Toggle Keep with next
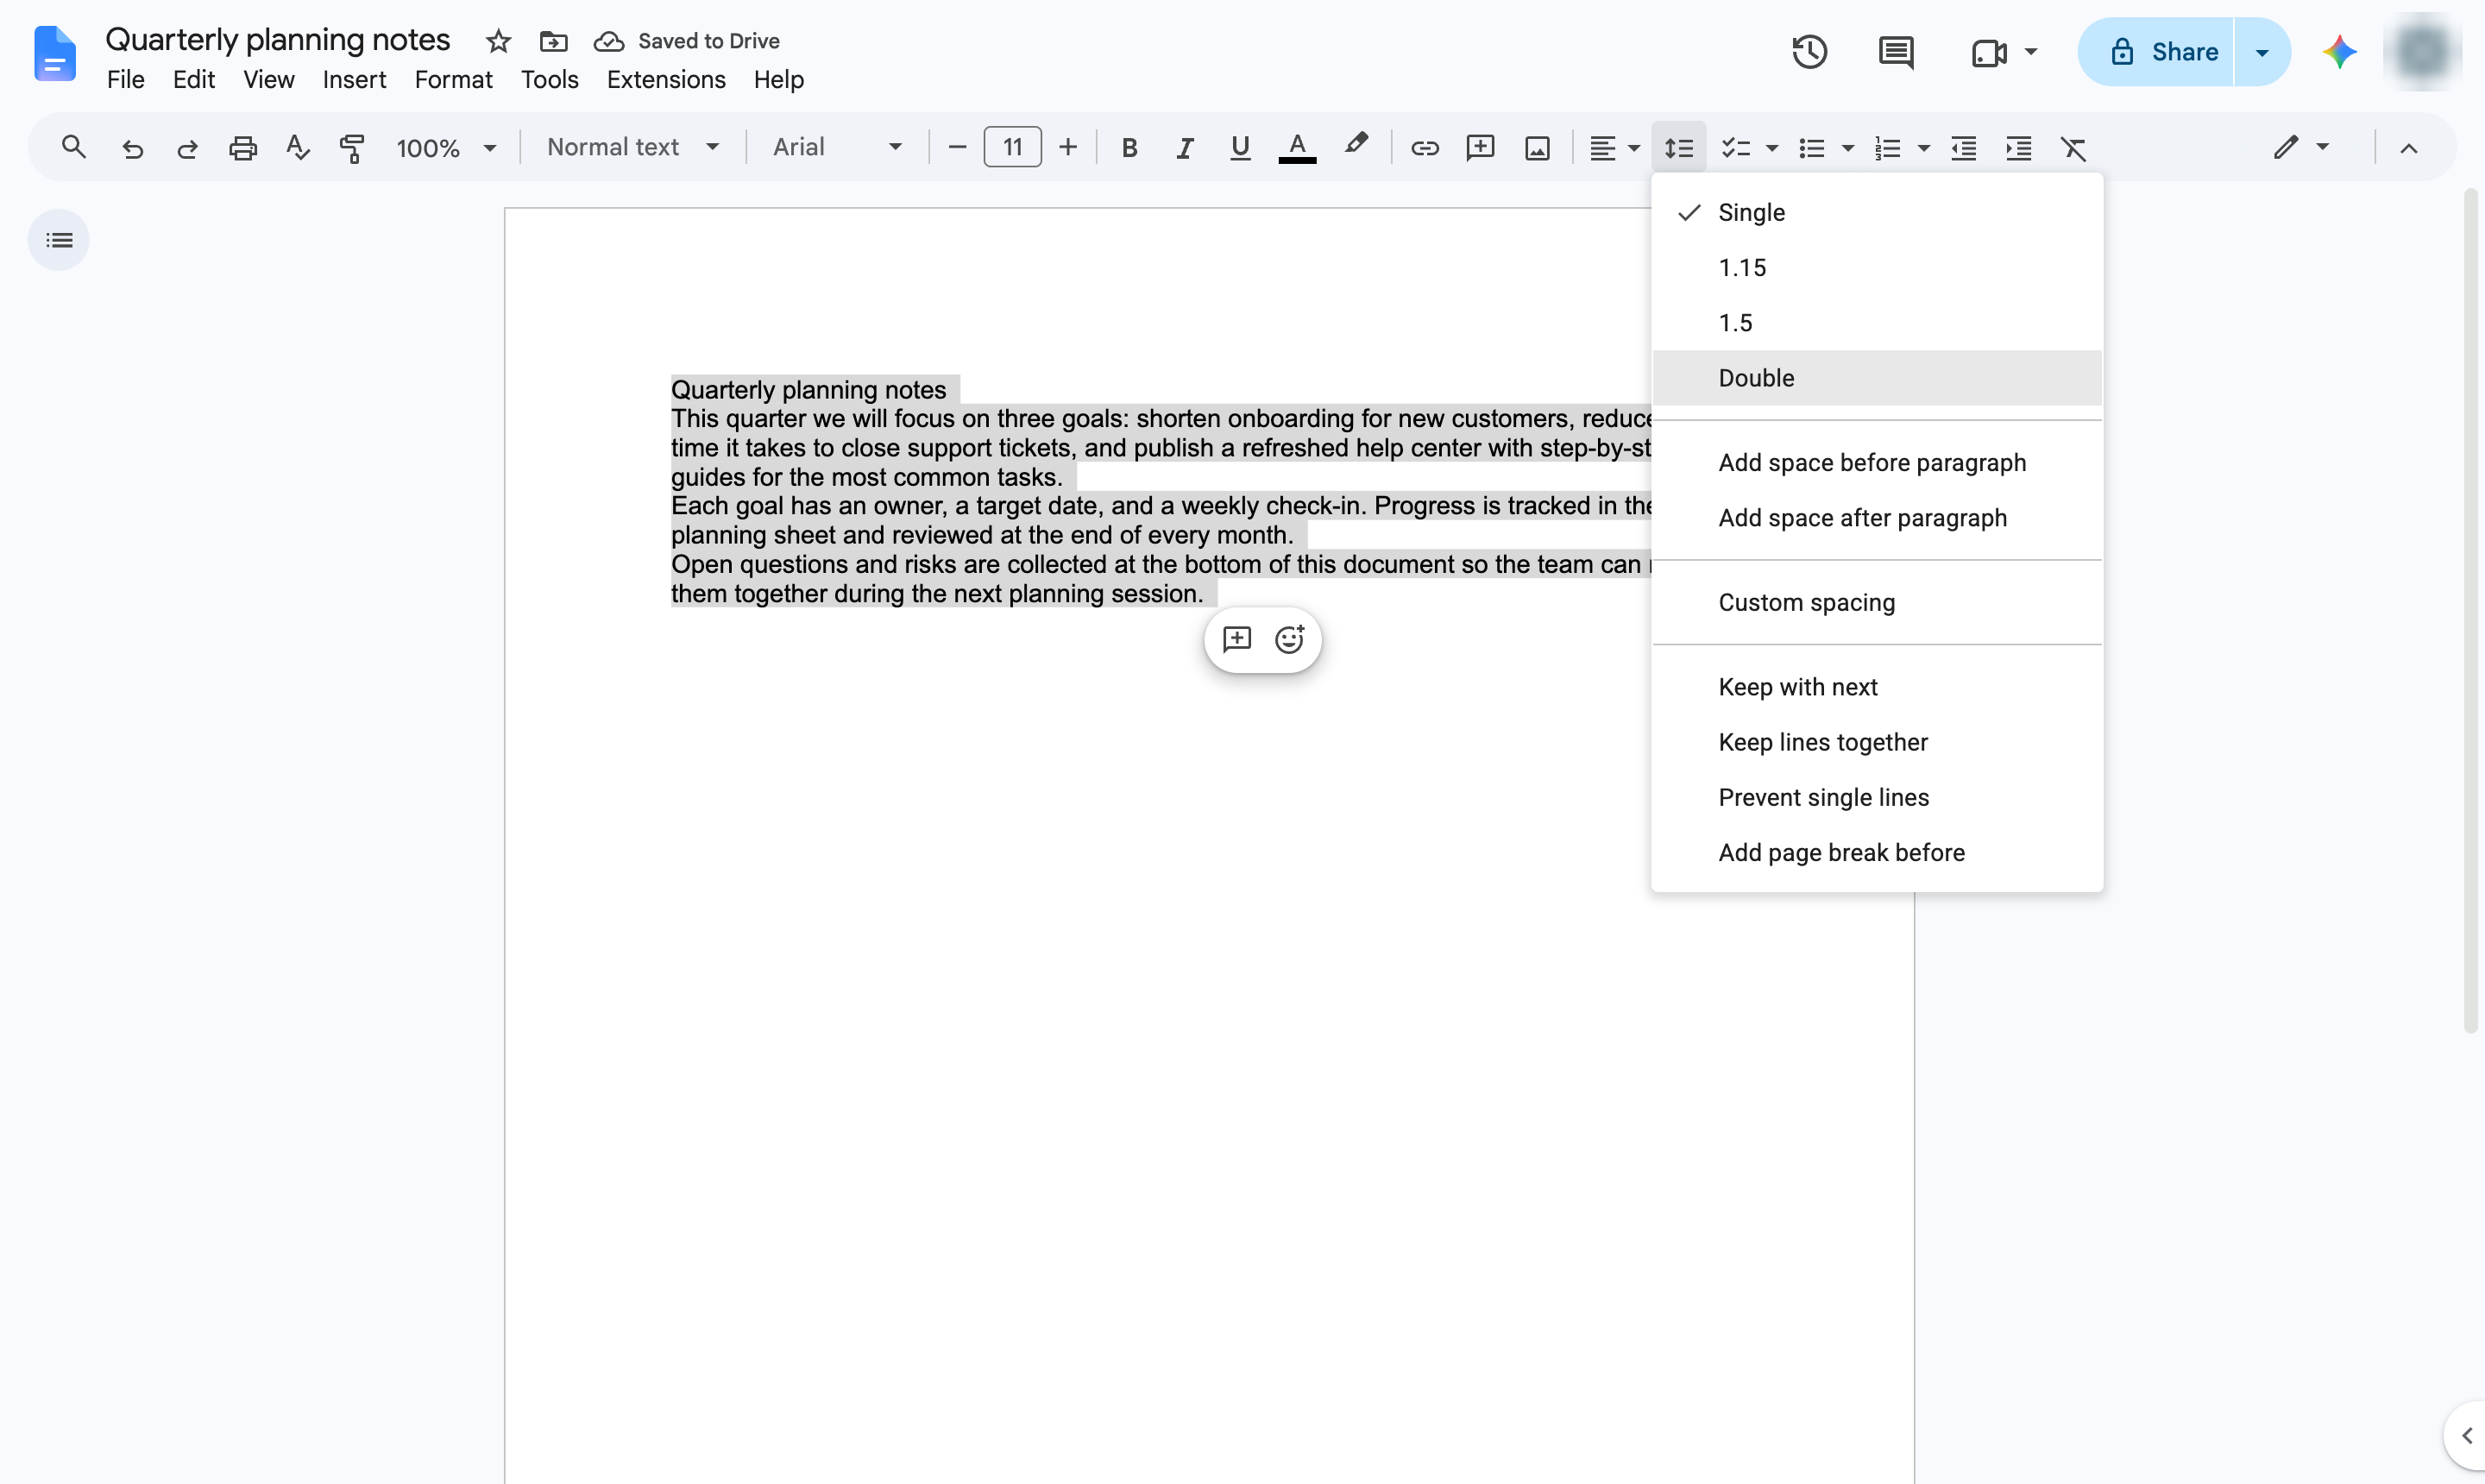This screenshot has width=2485, height=1484. (1877, 687)
